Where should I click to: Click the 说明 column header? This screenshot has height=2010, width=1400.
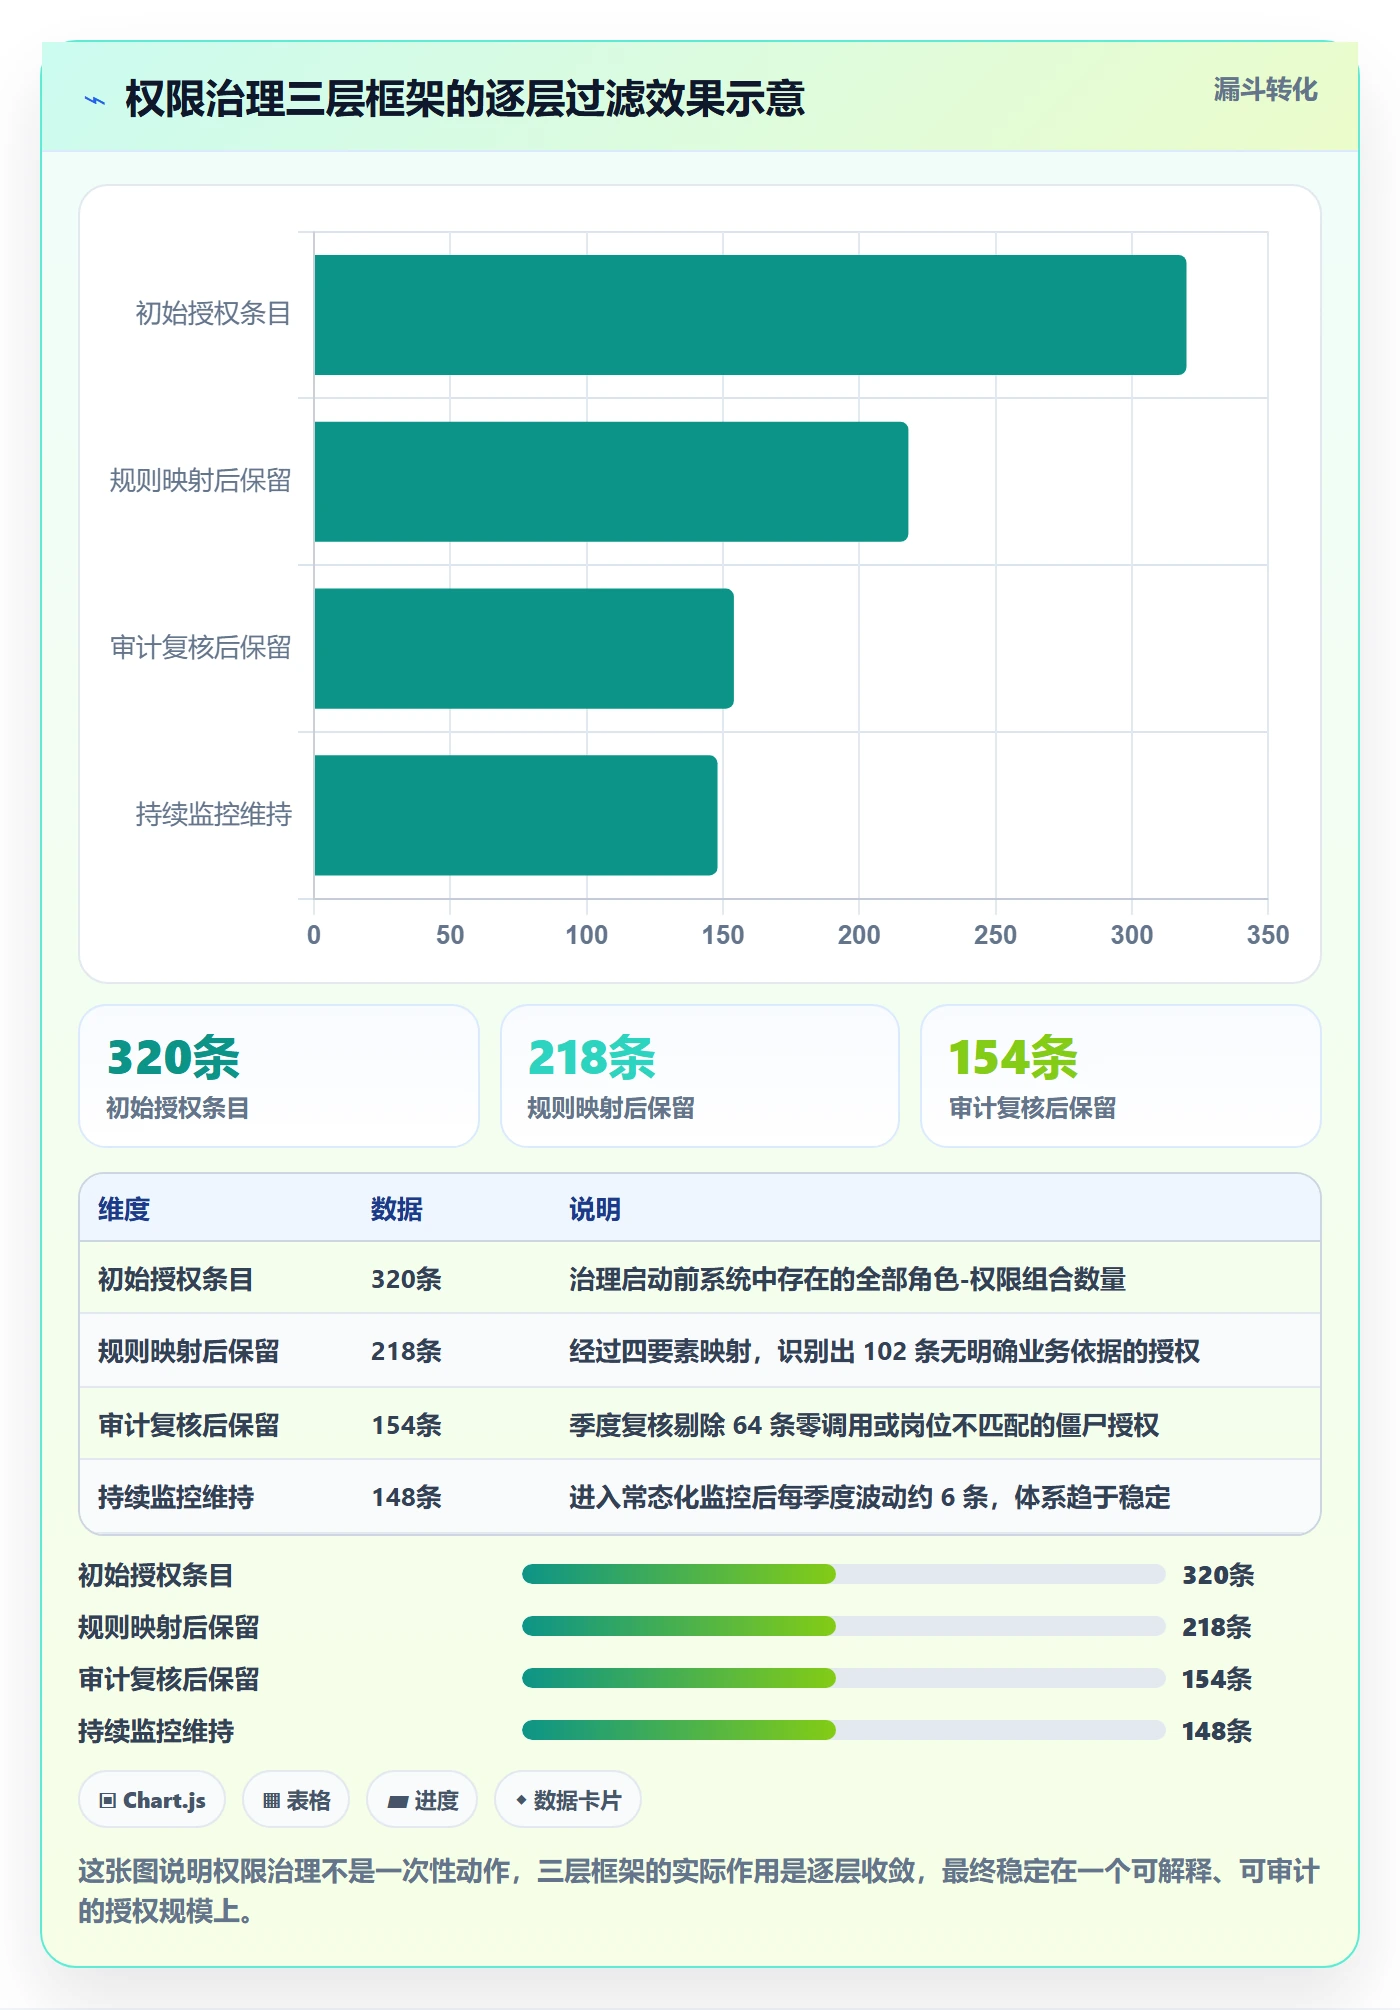595,1209
